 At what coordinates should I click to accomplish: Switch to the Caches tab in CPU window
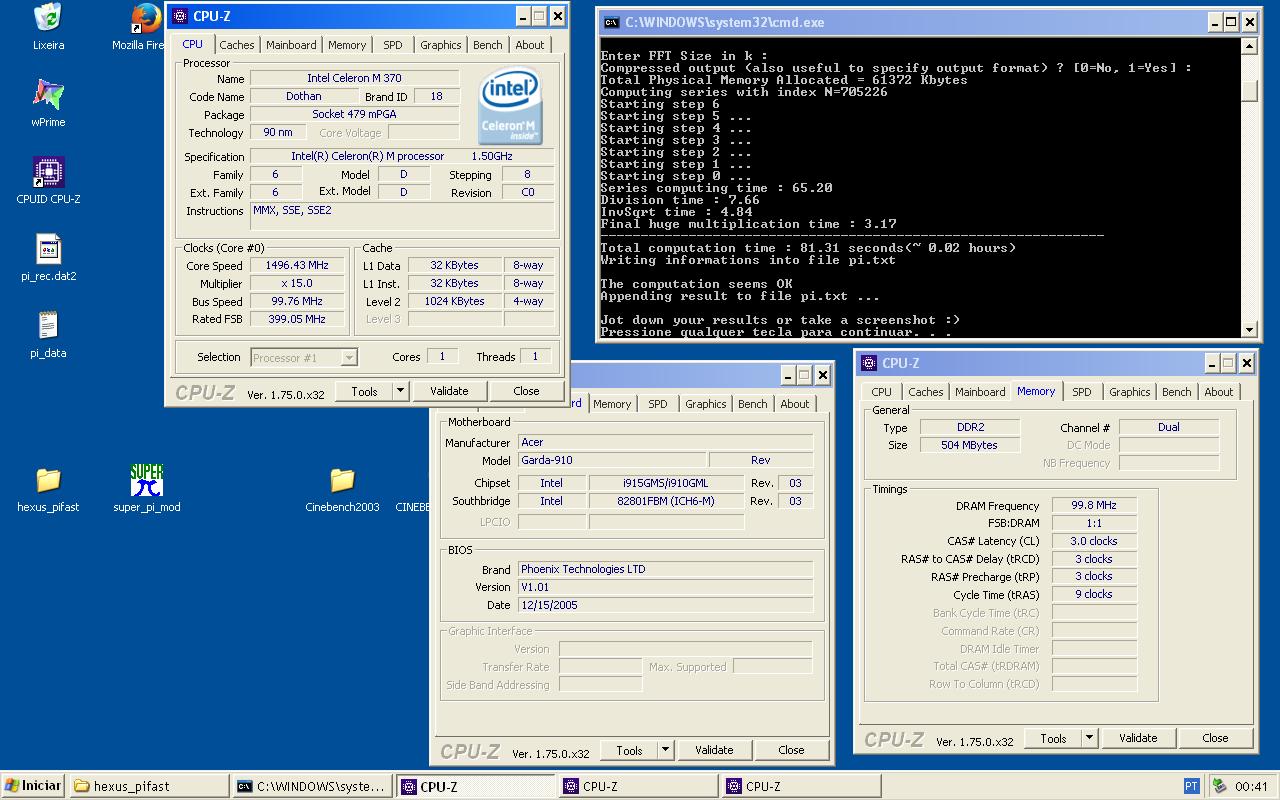(x=237, y=45)
